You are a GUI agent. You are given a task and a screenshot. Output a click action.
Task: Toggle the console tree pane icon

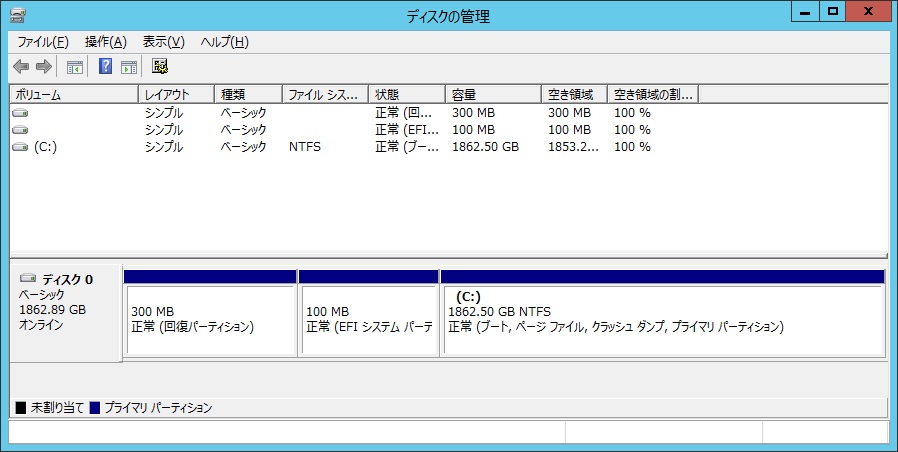click(74, 67)
